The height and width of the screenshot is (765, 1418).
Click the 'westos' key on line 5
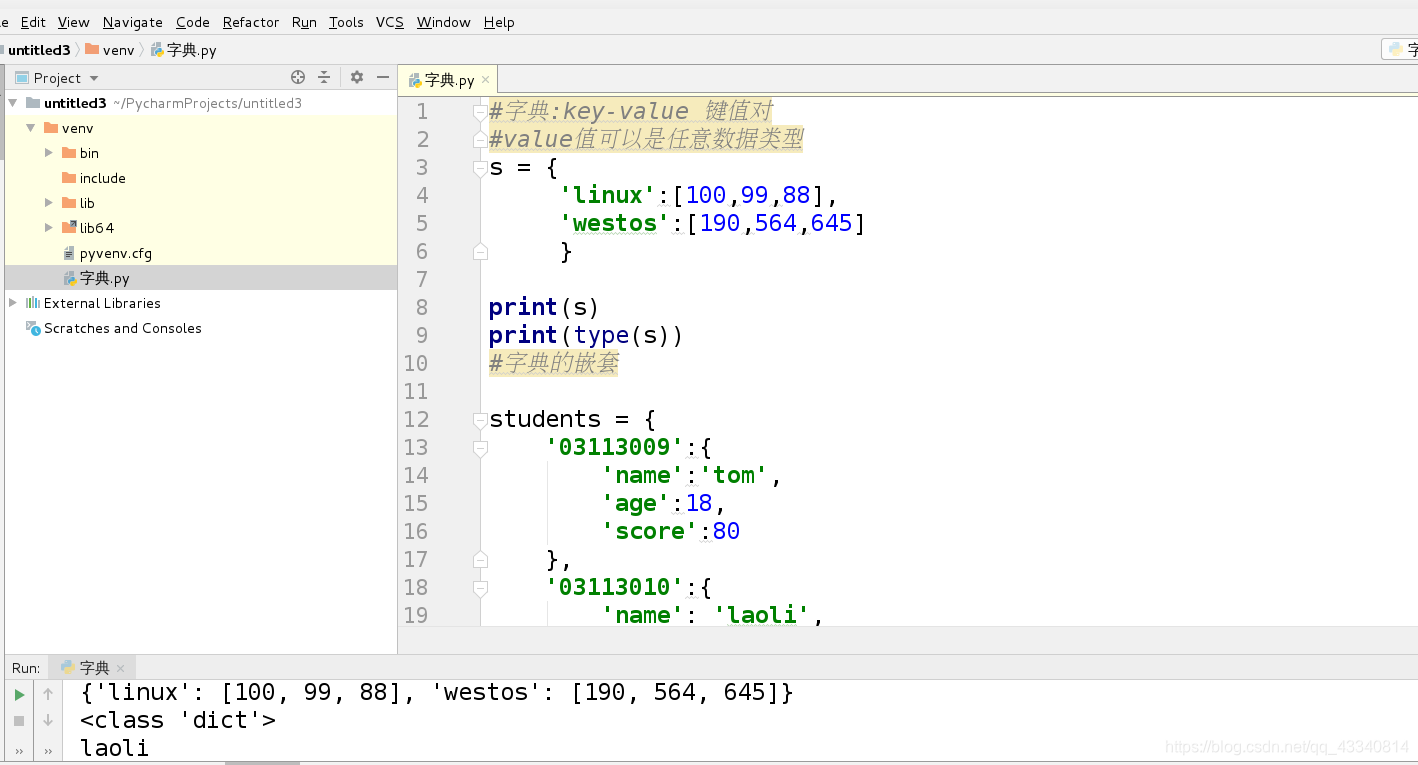[x=614, y=223]
